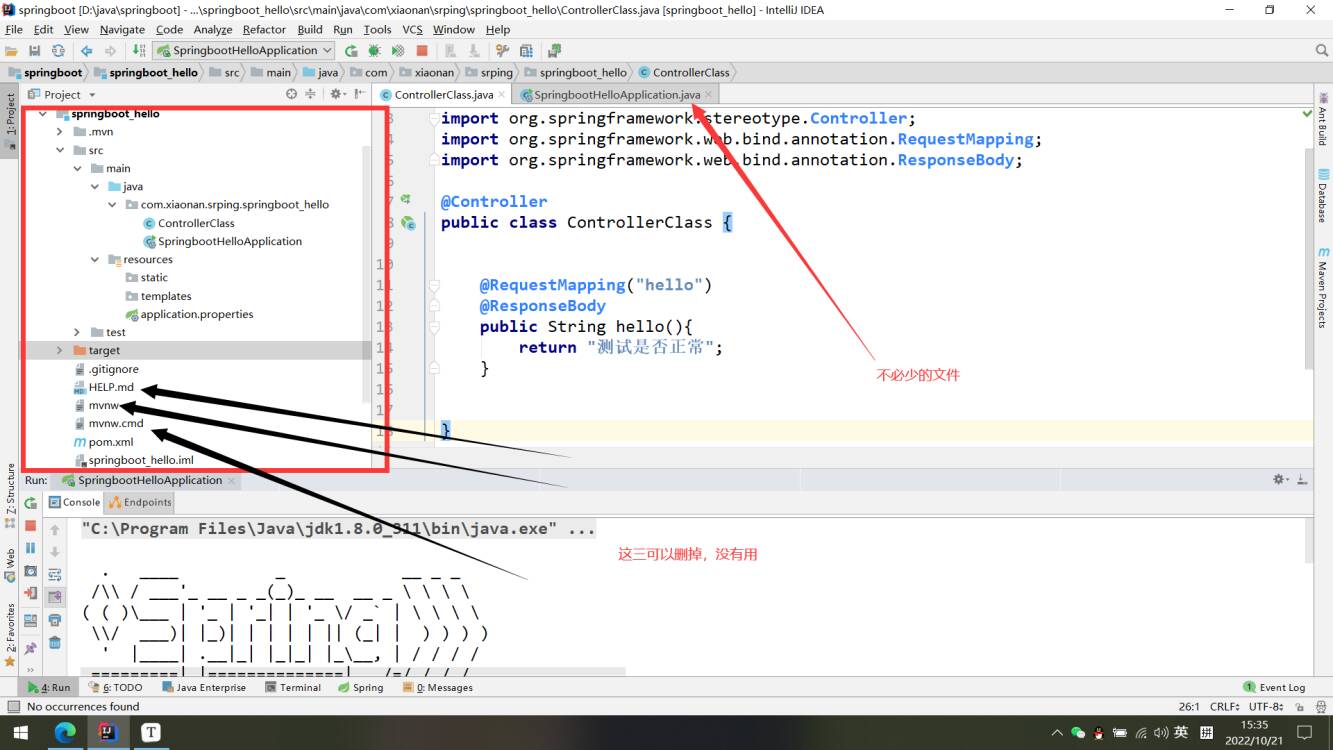This screenshot has width=1333, height=750.
Task: Open Project Structure from toolbar
Action: (x=526, y=50)
